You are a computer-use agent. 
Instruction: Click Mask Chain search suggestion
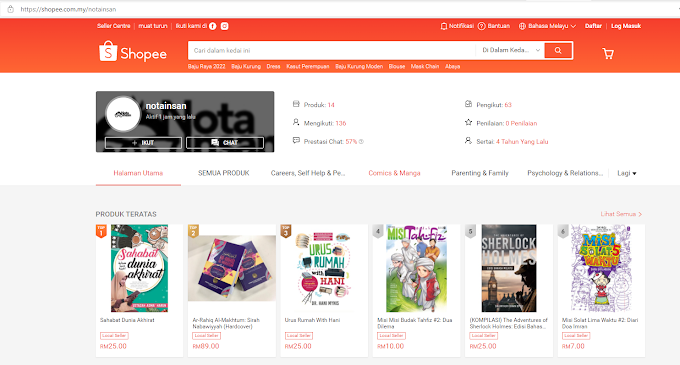[x=425, y=66]
